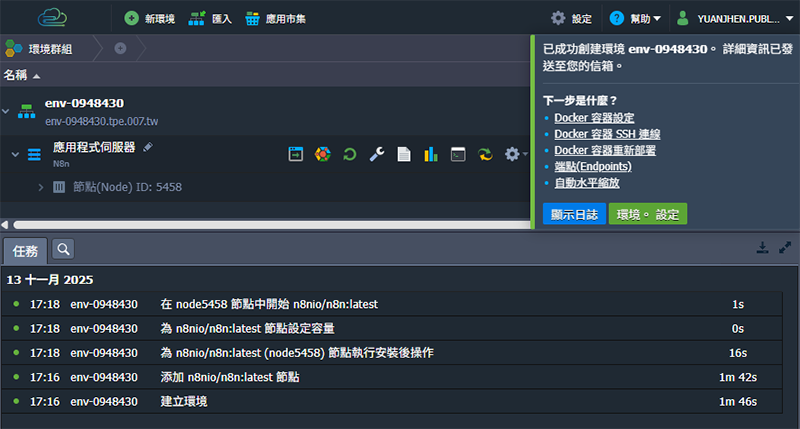800x429 pixels.
Task: Click the pencil icon beside 應用程式伺服器
Action: pyautogui.click(x=148, y=147)
